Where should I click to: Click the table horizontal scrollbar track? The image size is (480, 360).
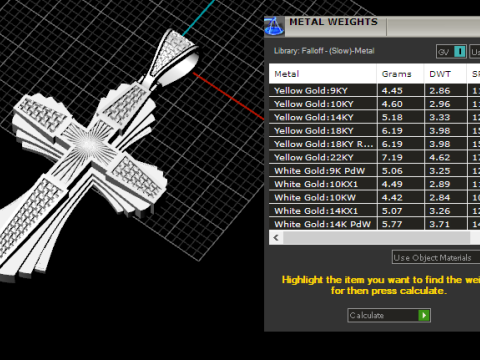coord(377,238)
